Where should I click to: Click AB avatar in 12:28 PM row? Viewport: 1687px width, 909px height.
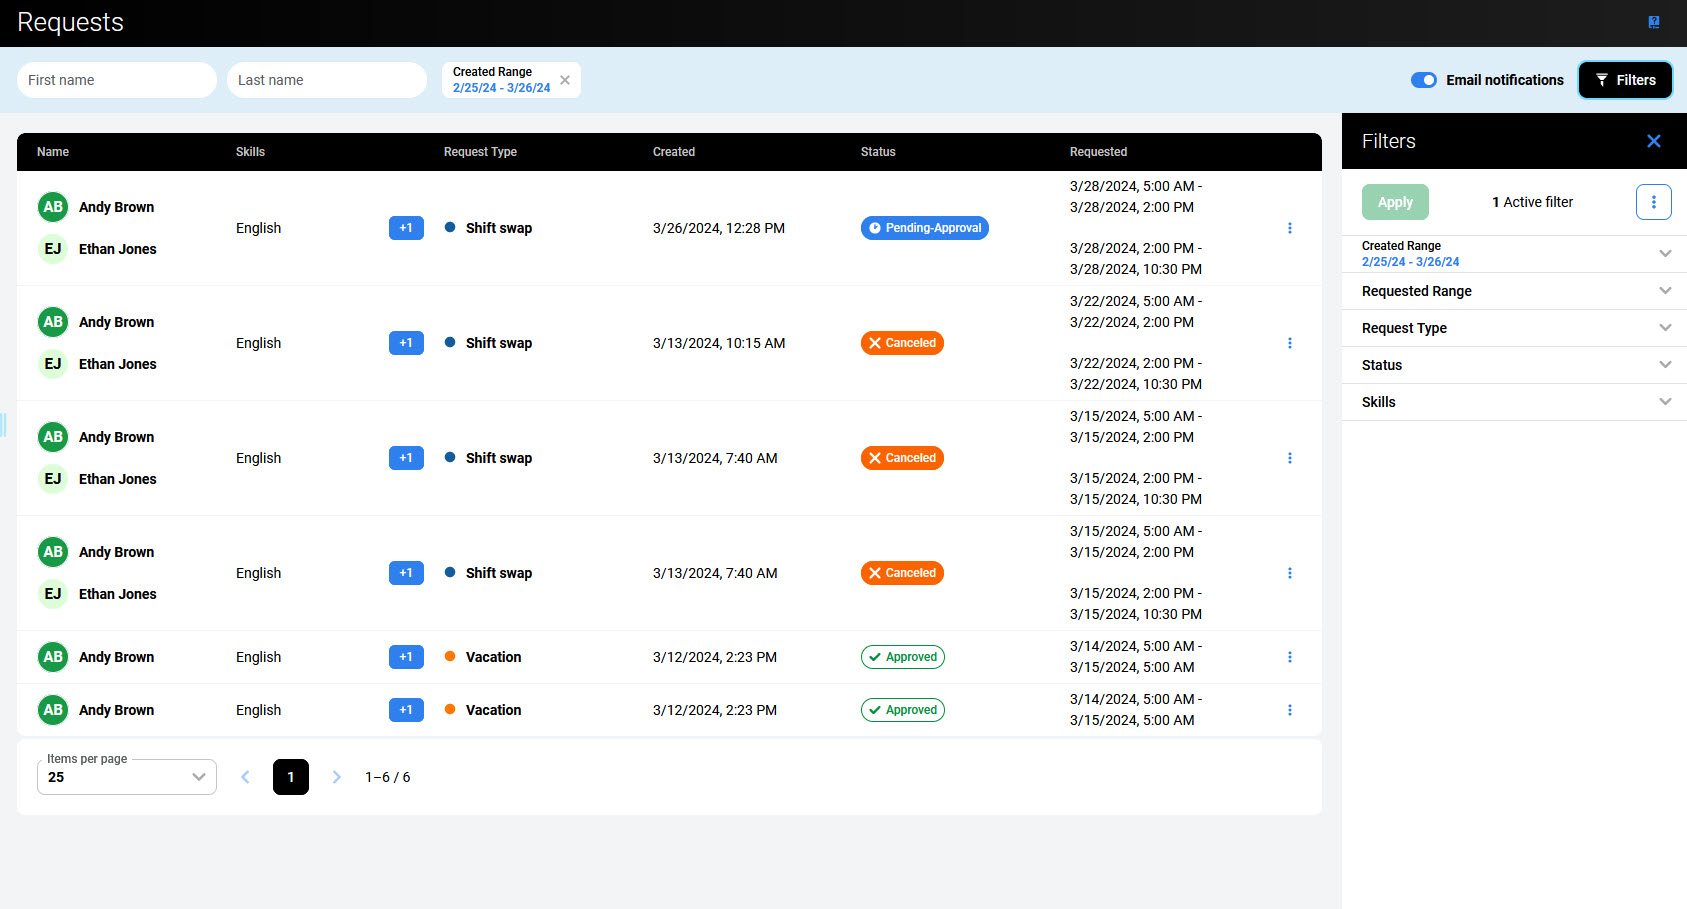tap(53, 207)
